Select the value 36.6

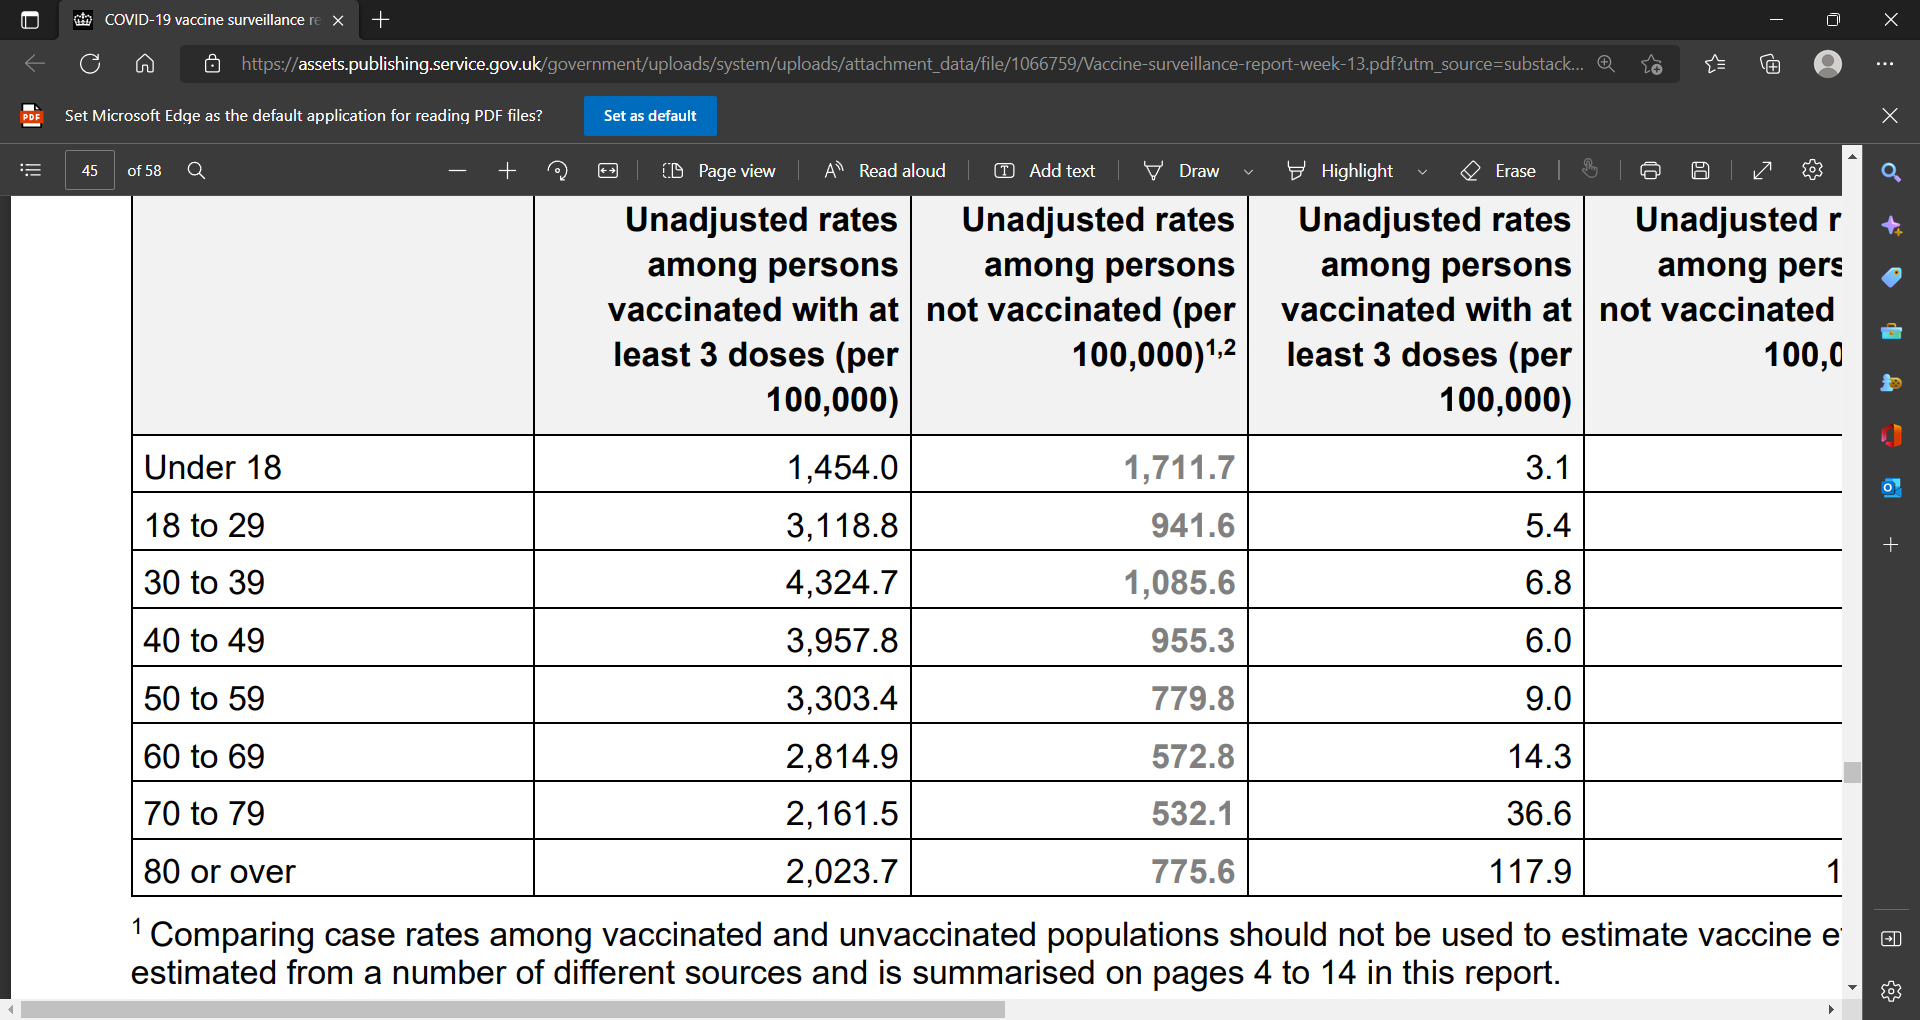1539,813
